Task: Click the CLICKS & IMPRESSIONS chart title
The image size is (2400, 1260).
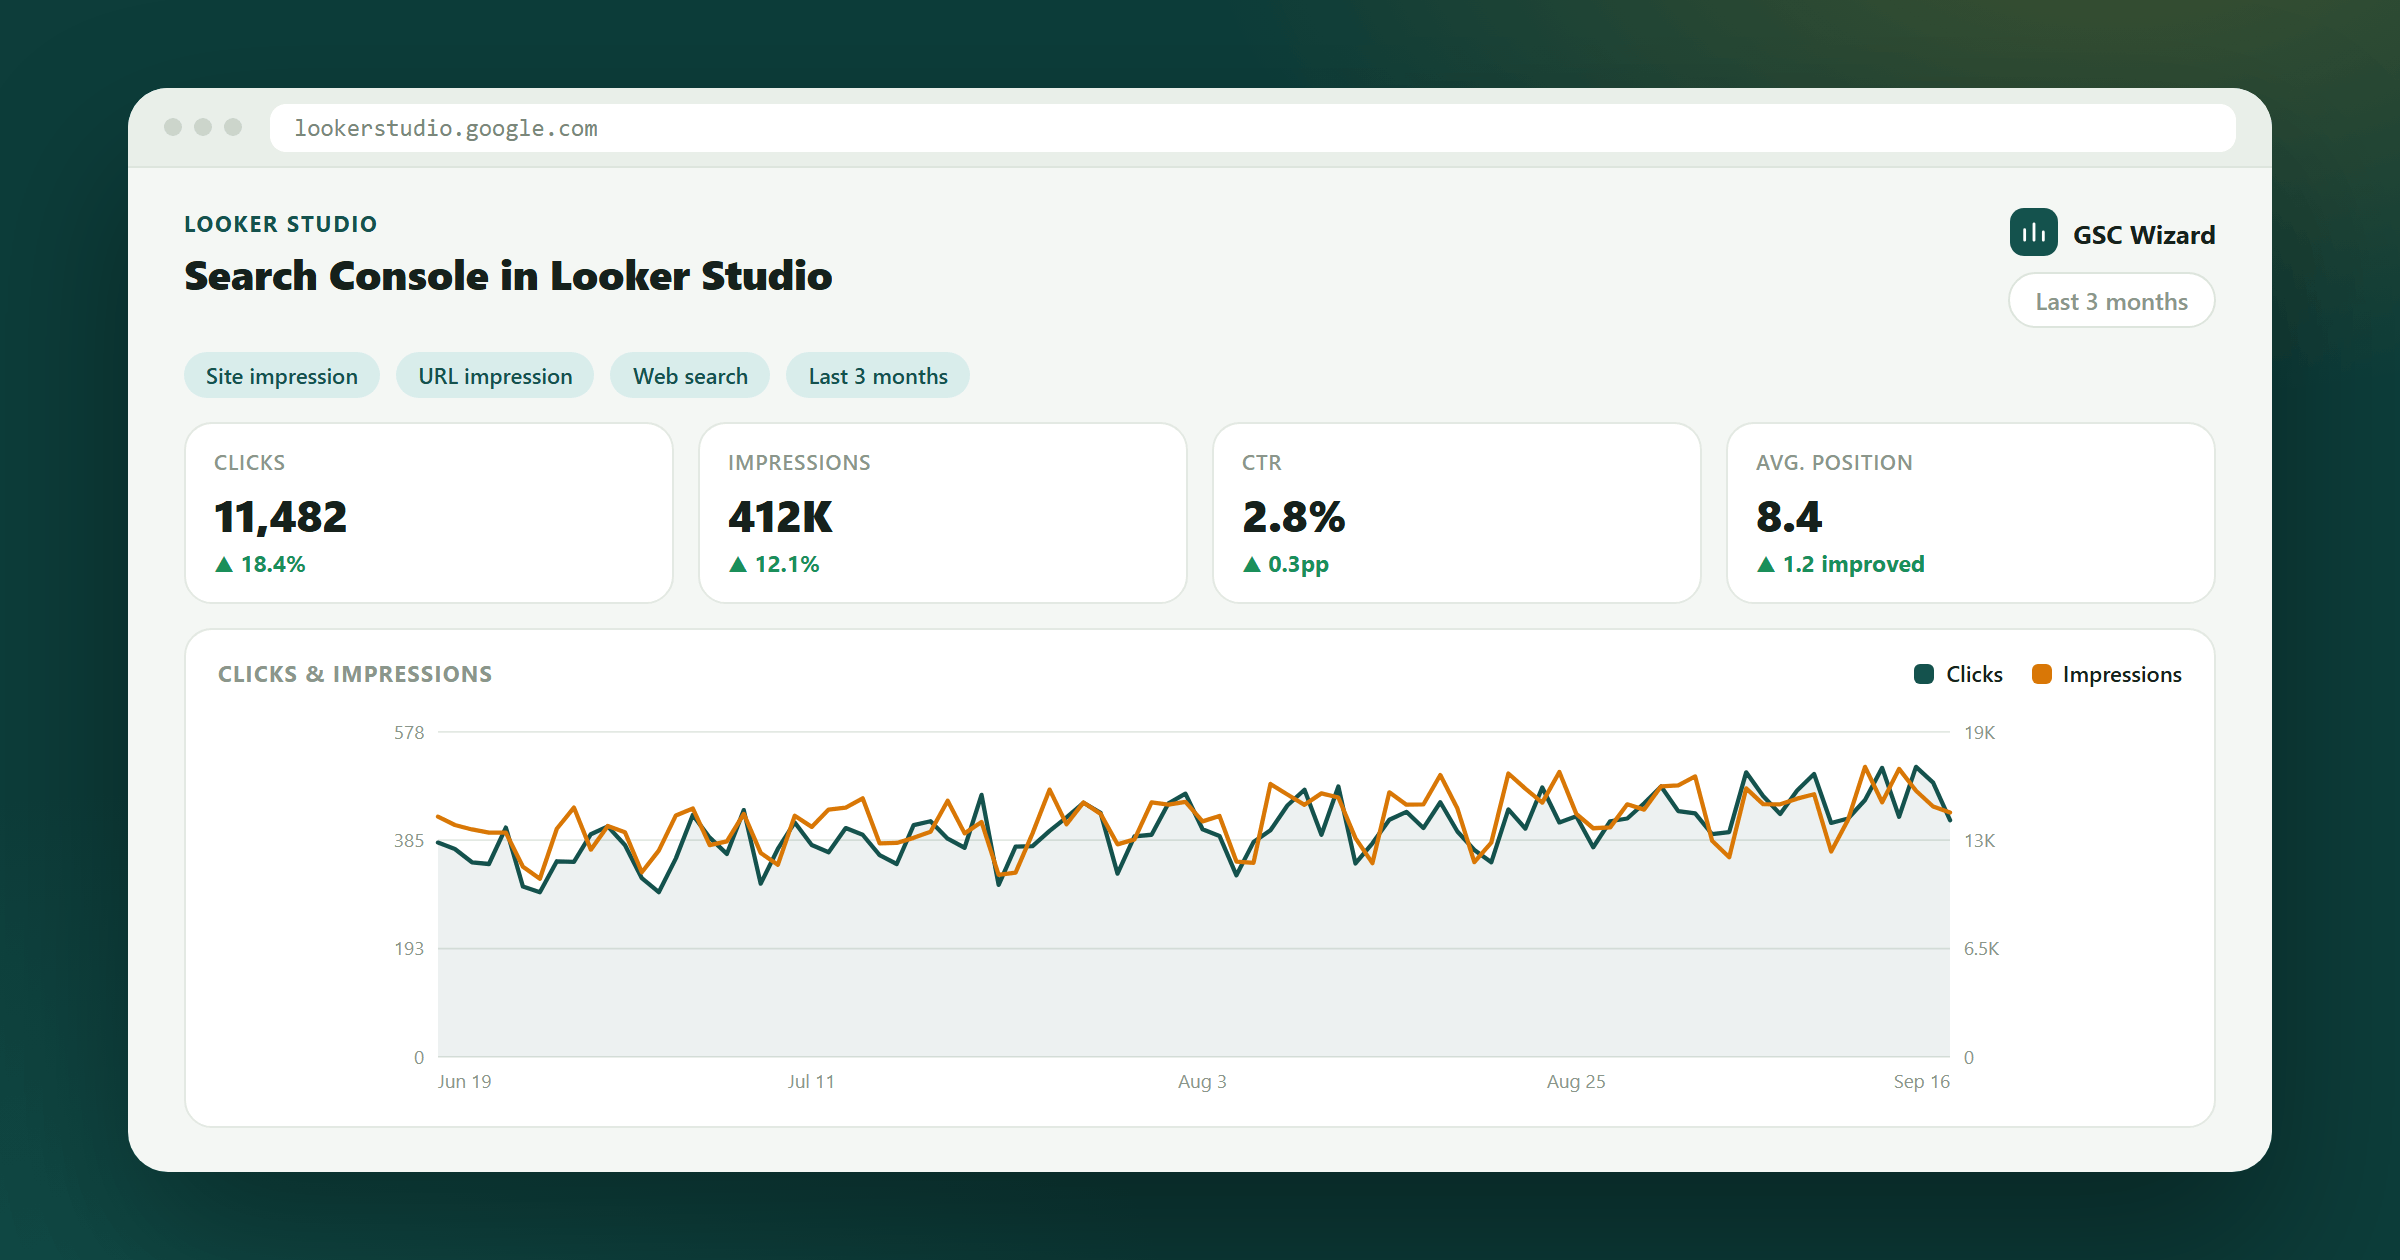Action: click(x=355, y=674)
